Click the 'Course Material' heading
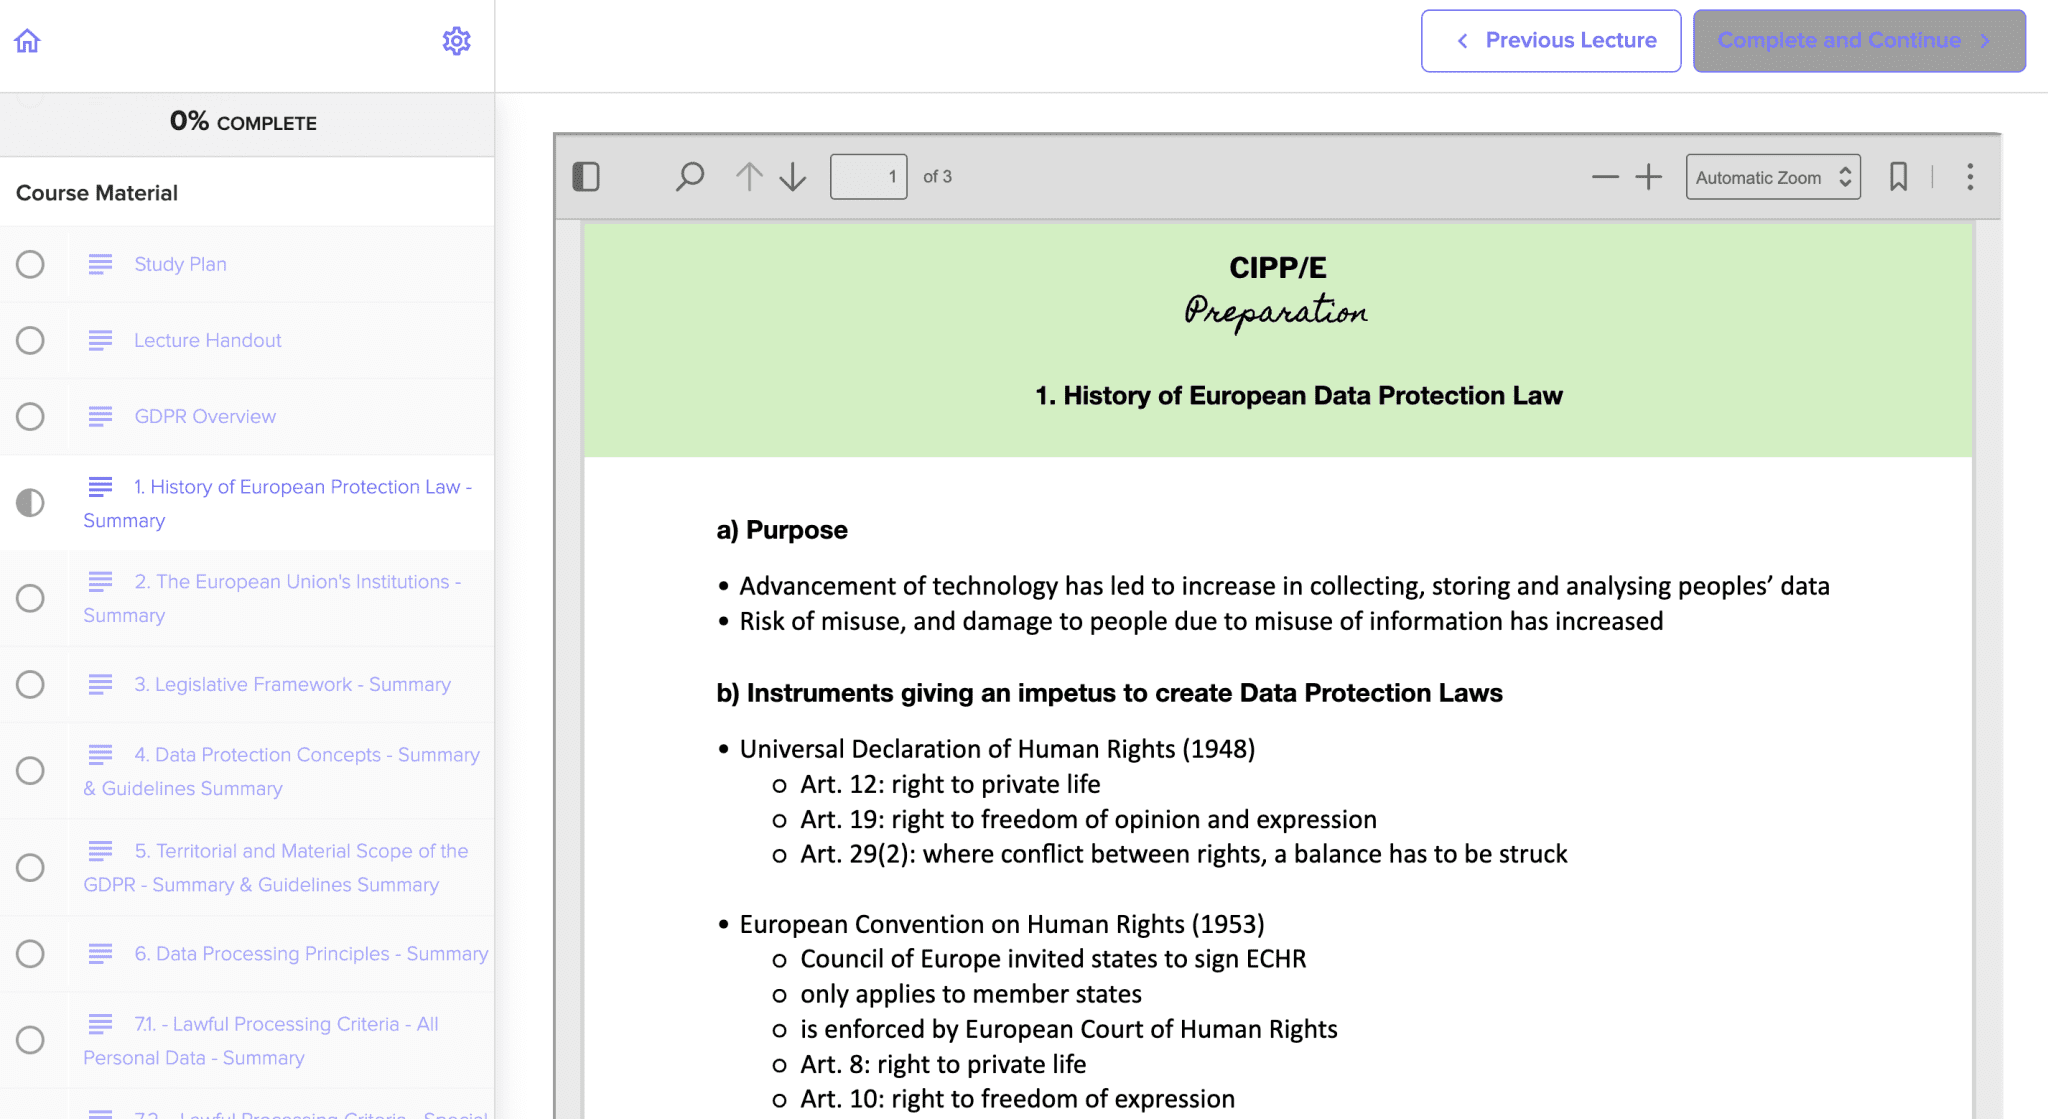 click(97, 193)
